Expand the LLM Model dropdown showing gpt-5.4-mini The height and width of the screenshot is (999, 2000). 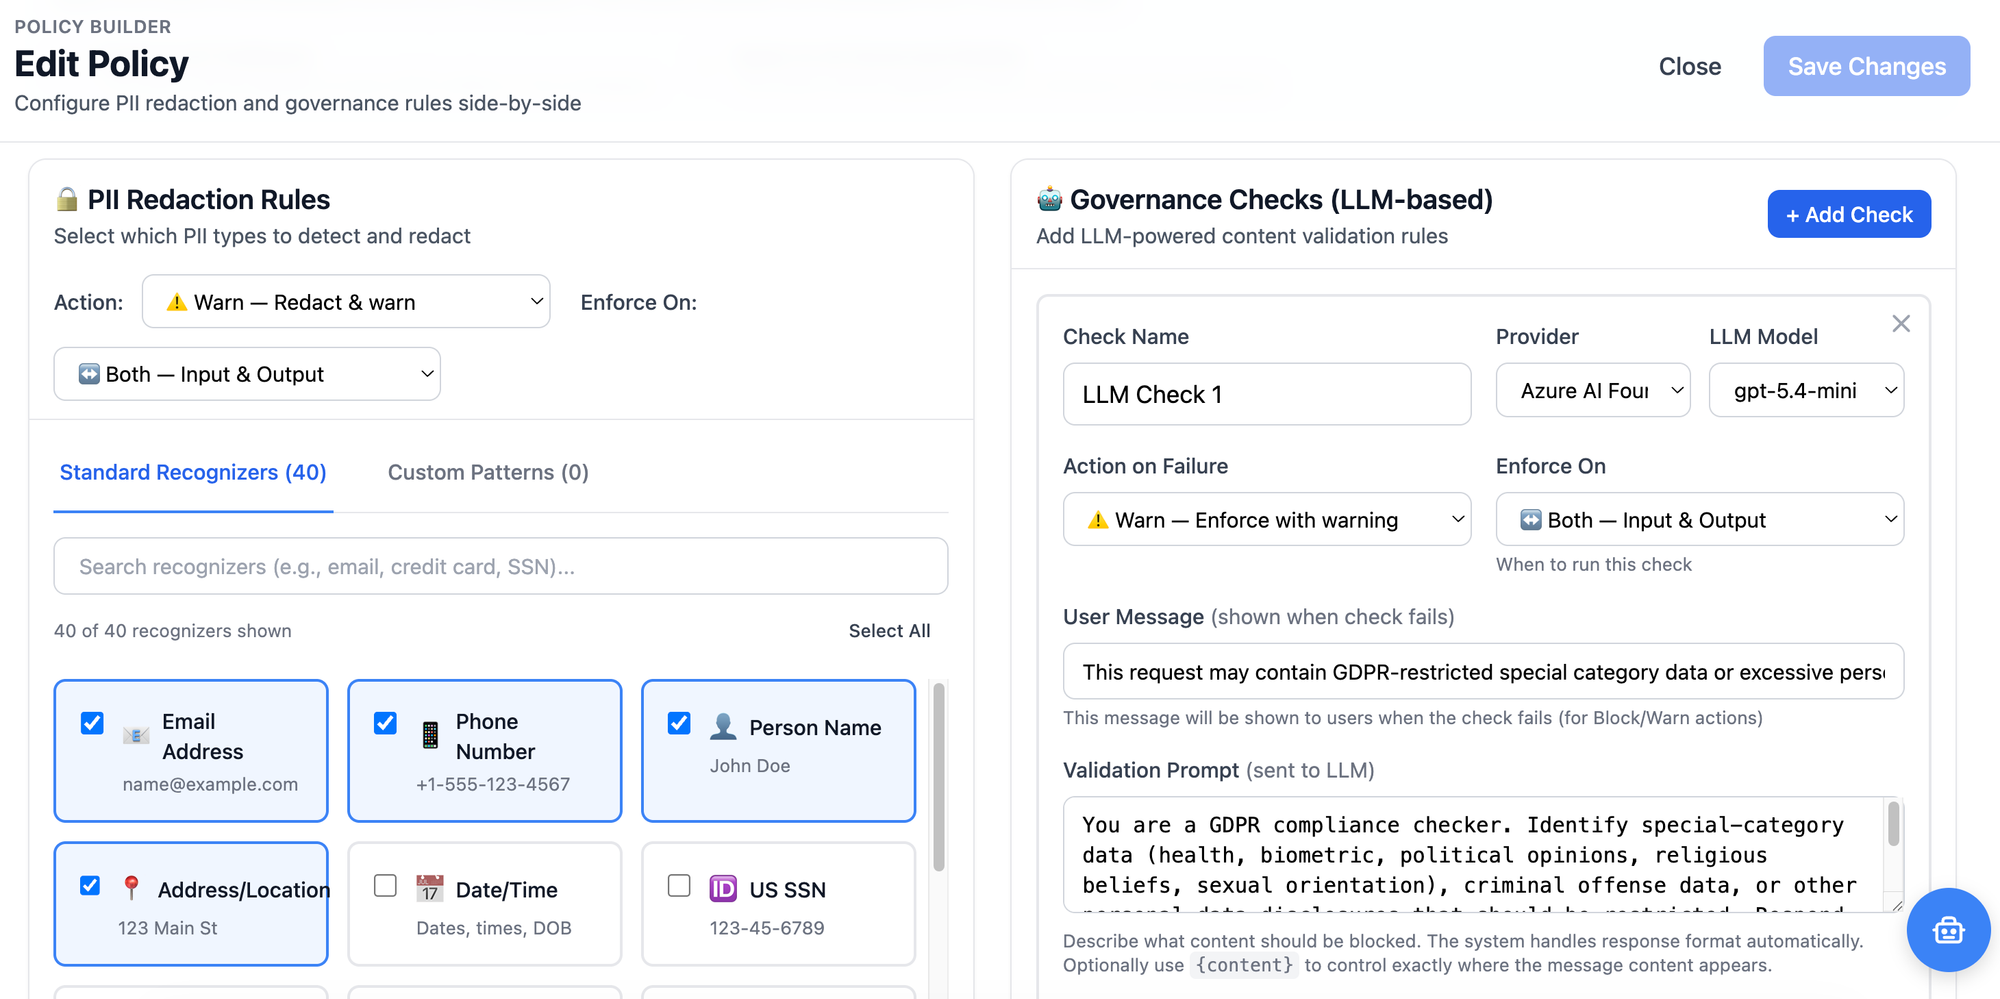coord(1805,391)
